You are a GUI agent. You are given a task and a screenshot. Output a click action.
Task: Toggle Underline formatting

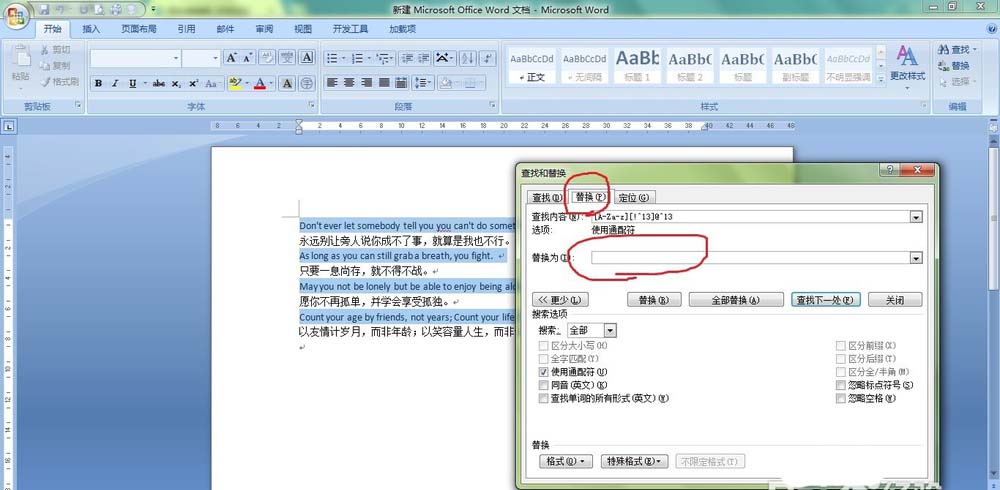point(133,84)
